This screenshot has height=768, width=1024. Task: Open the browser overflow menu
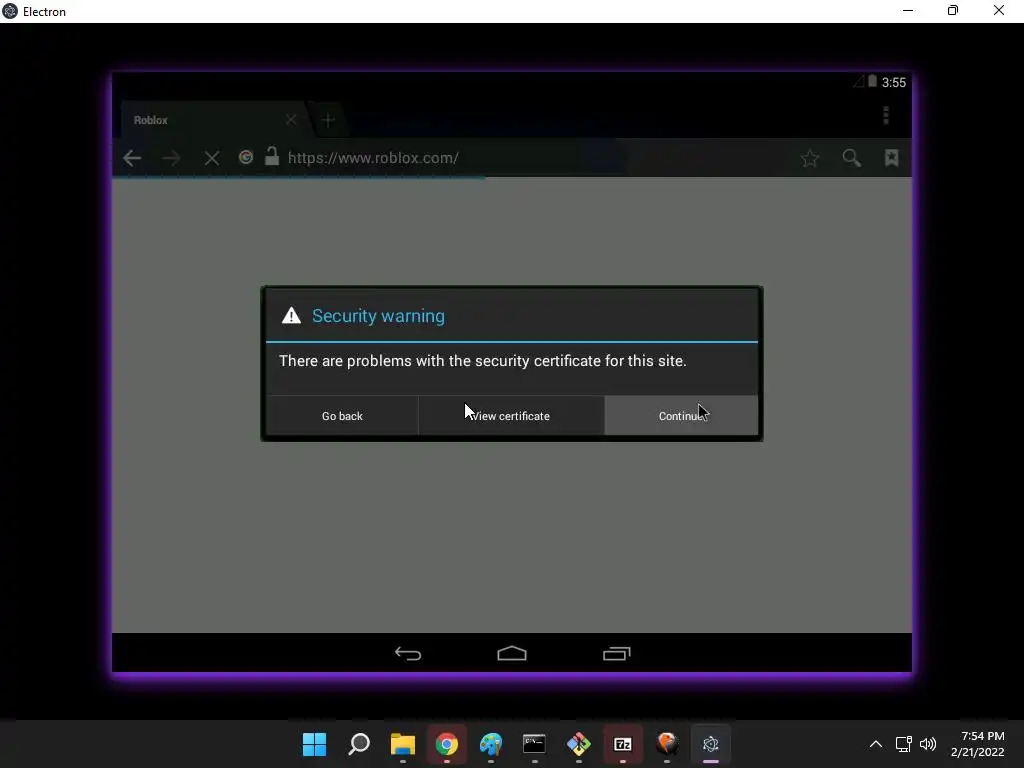886,116
